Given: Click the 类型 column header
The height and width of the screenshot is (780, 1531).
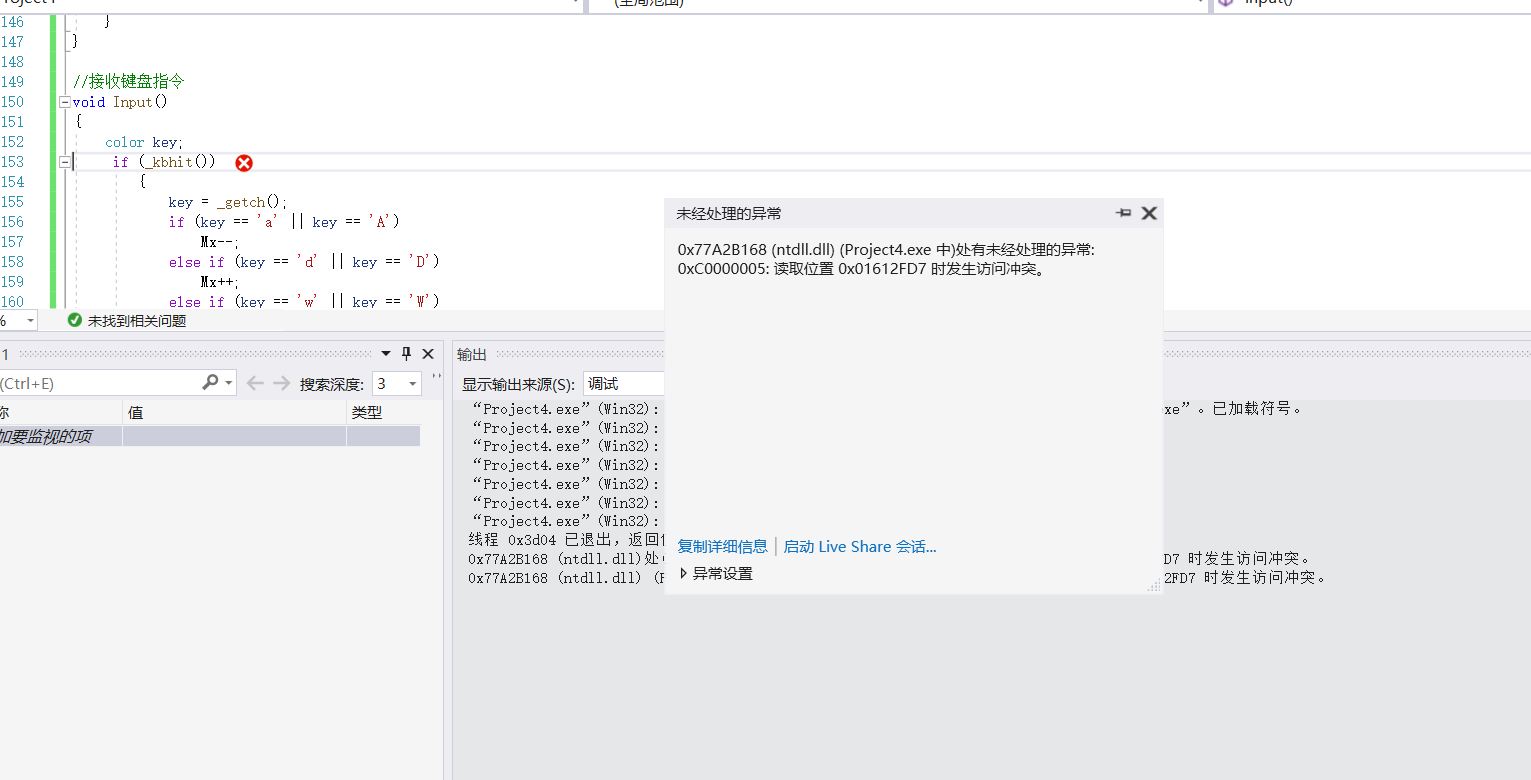Looking at the screenshot, I should pos(382,412).
